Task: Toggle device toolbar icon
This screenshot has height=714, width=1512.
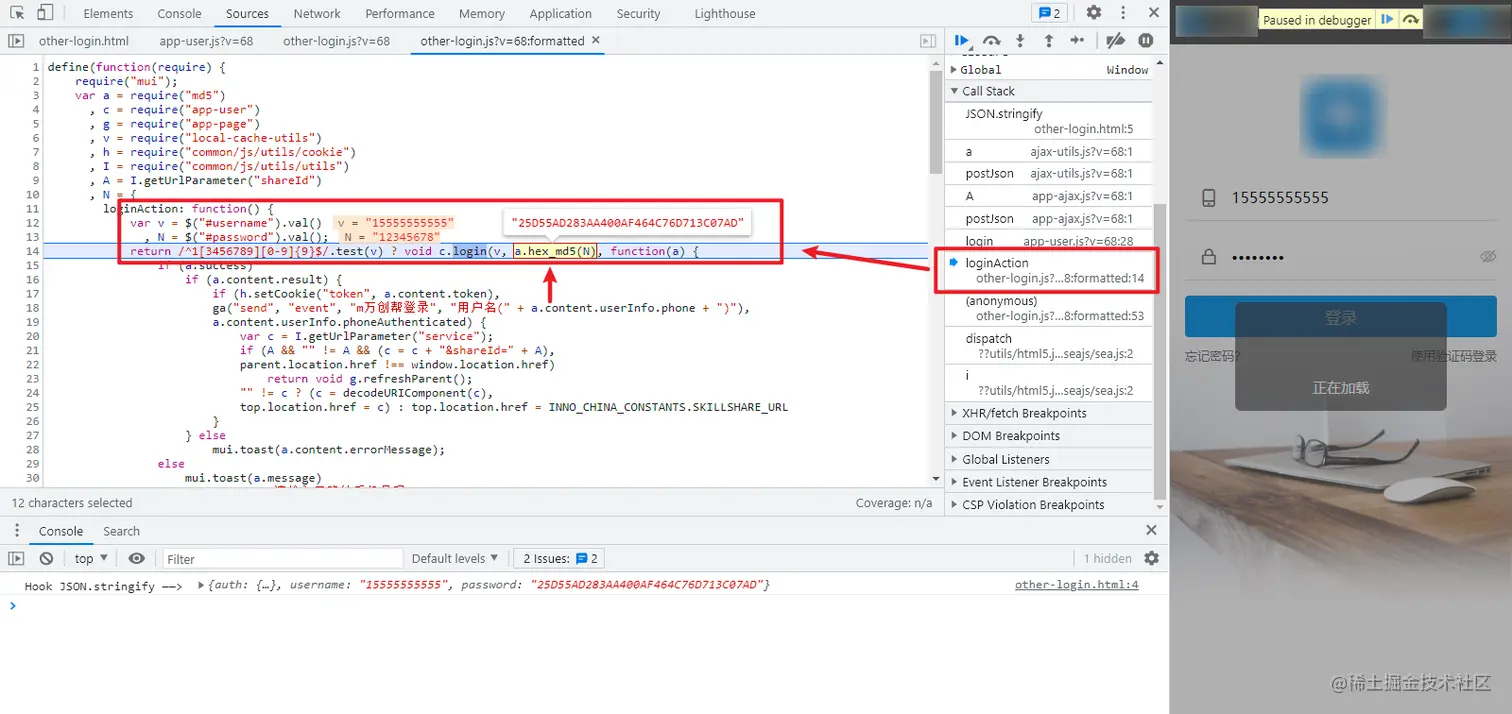Action: 45,13
